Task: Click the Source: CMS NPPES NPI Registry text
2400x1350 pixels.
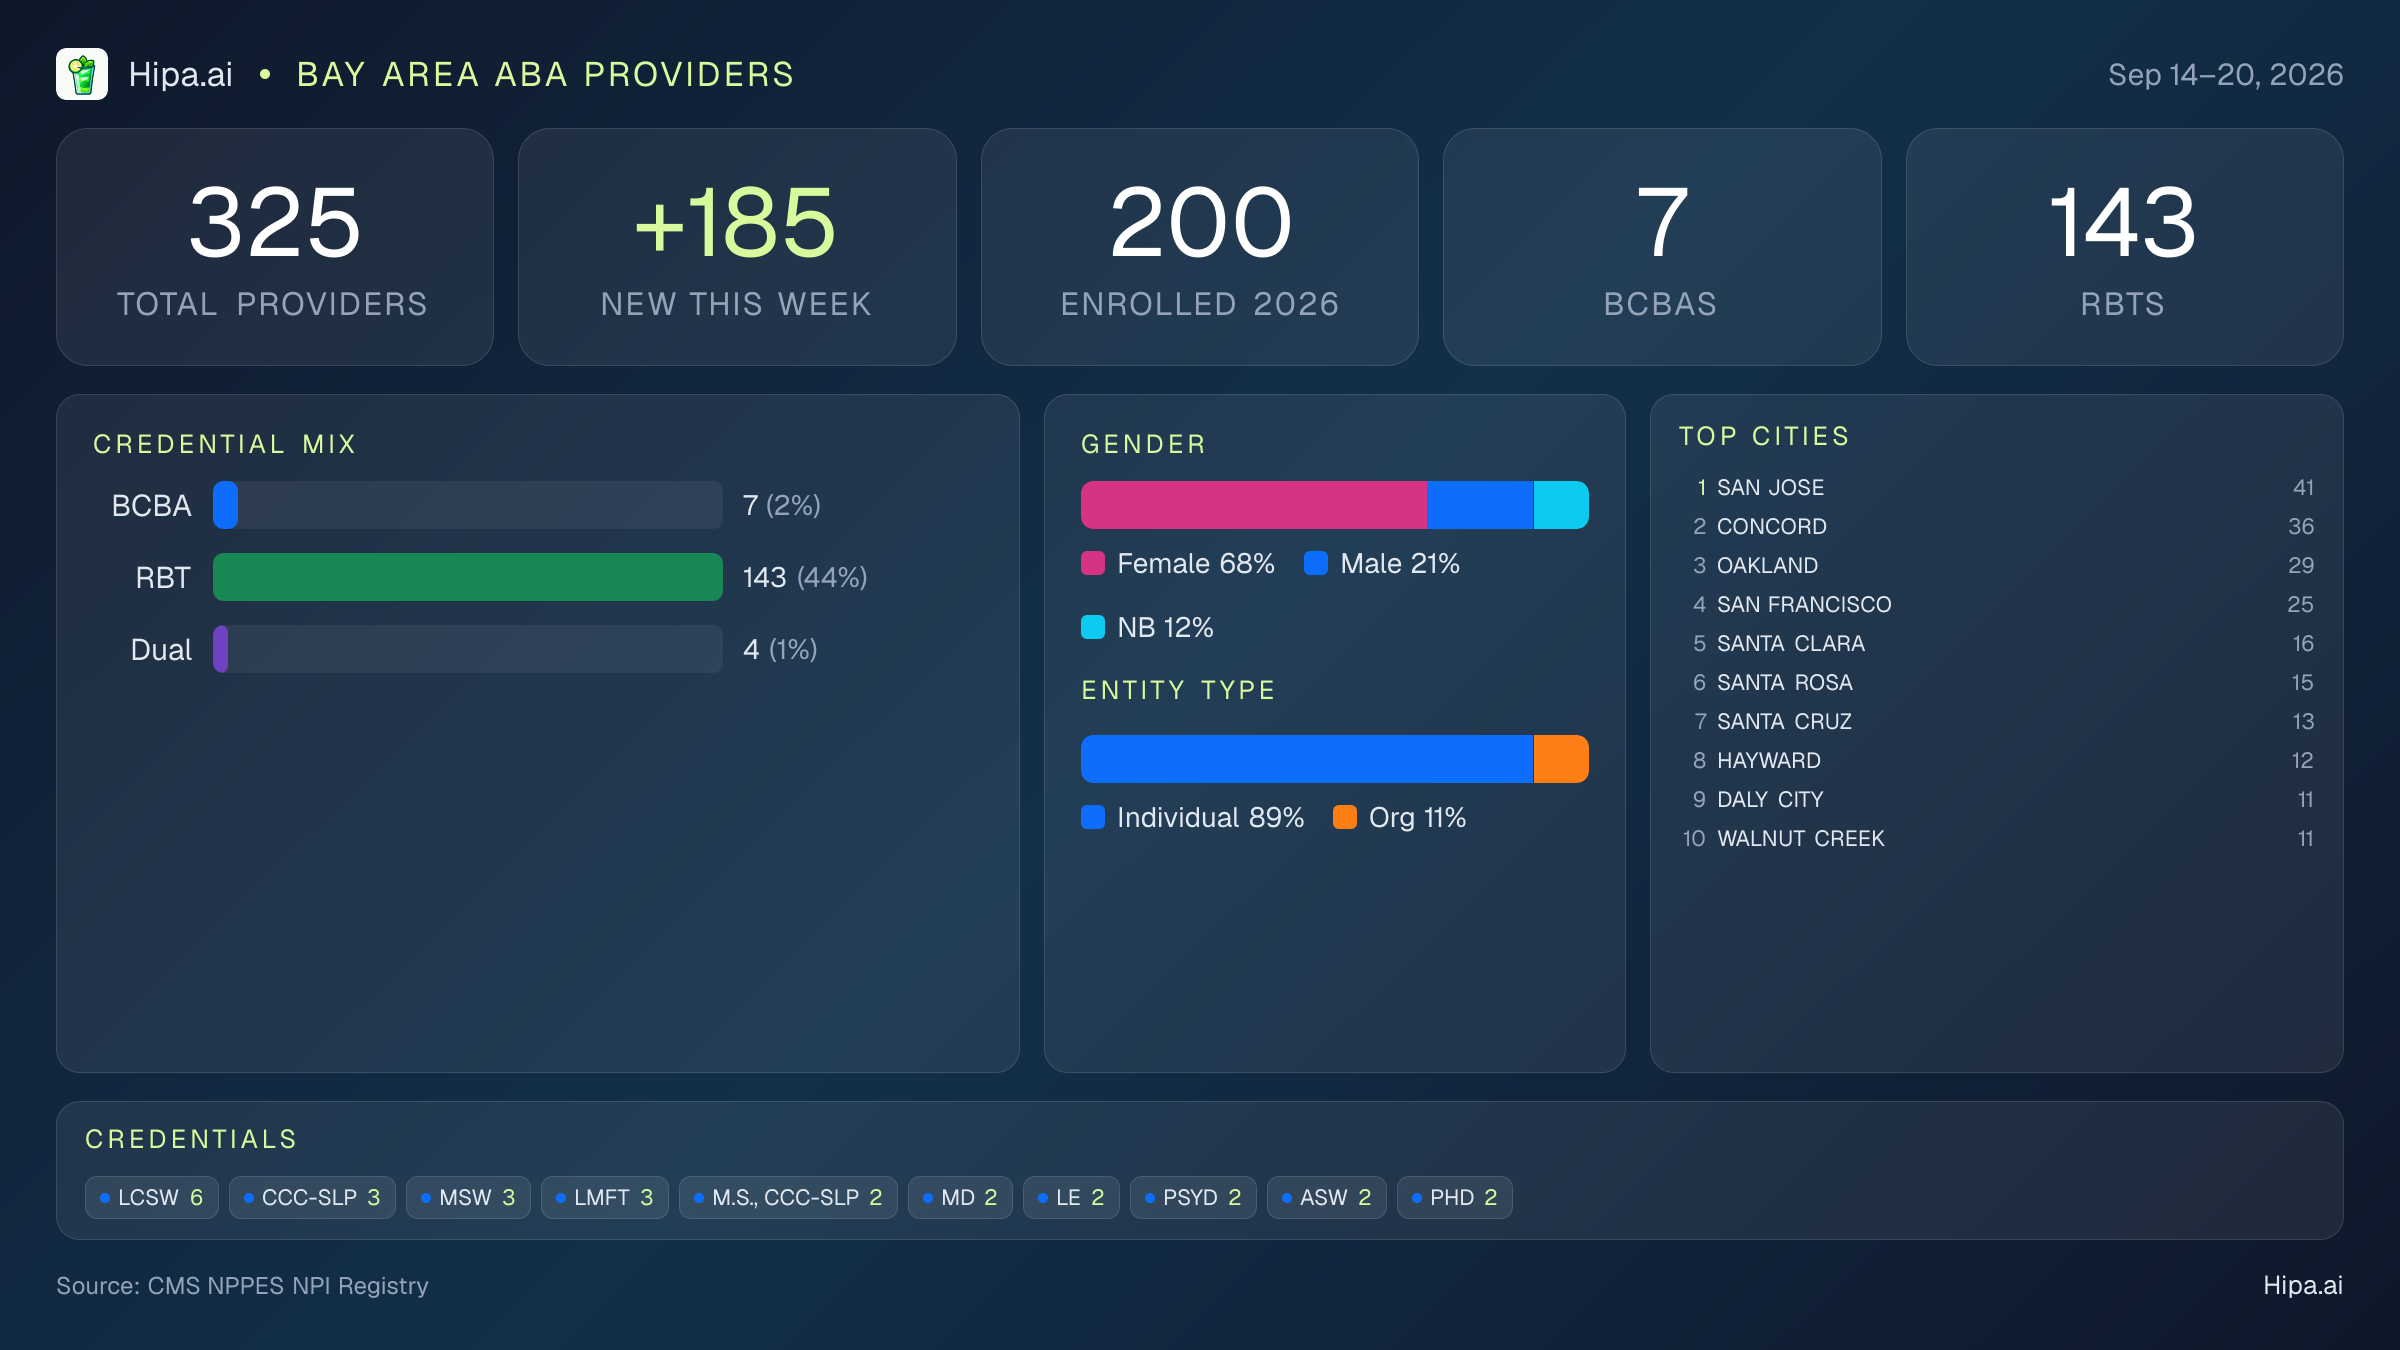Action: (242, 1285)
